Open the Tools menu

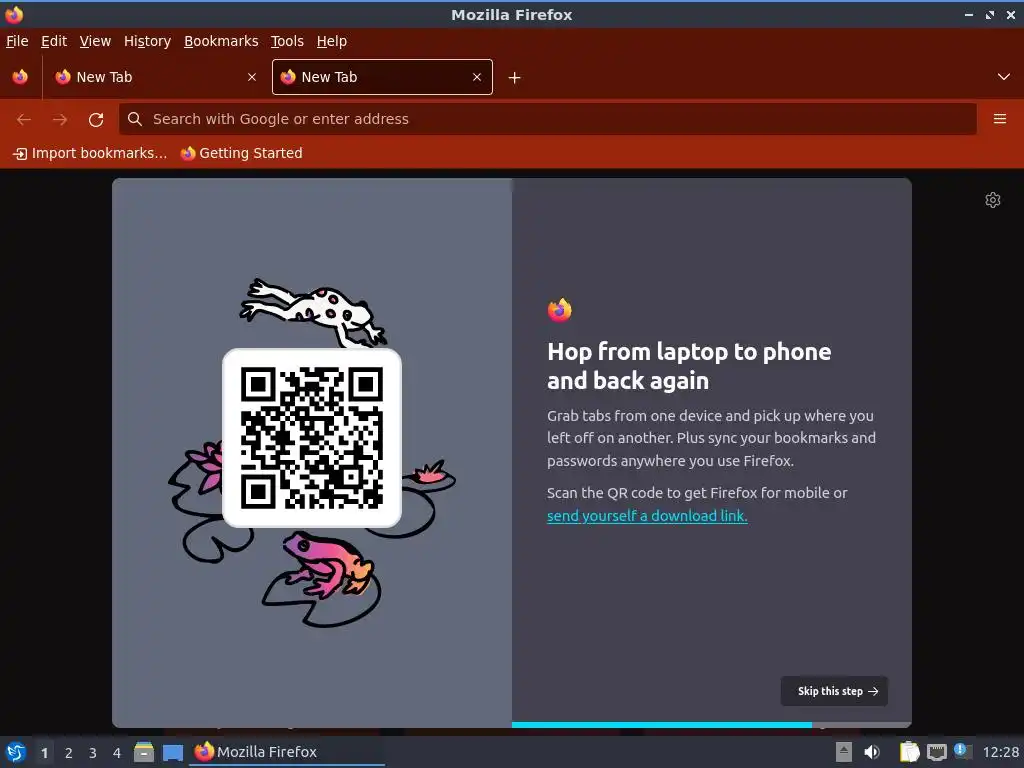287,41
